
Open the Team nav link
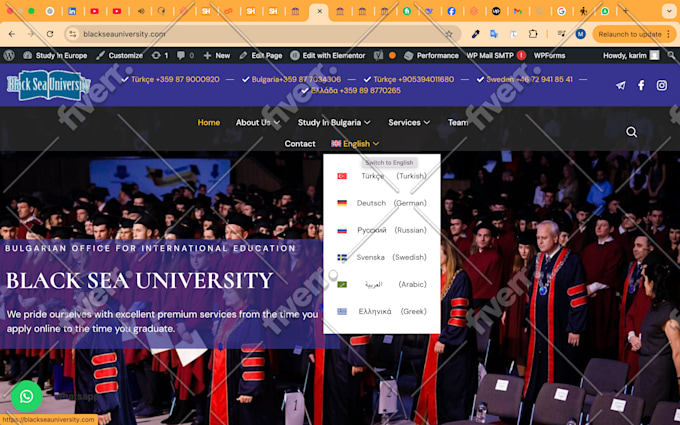pyautogui.click(x=458, y=123)
